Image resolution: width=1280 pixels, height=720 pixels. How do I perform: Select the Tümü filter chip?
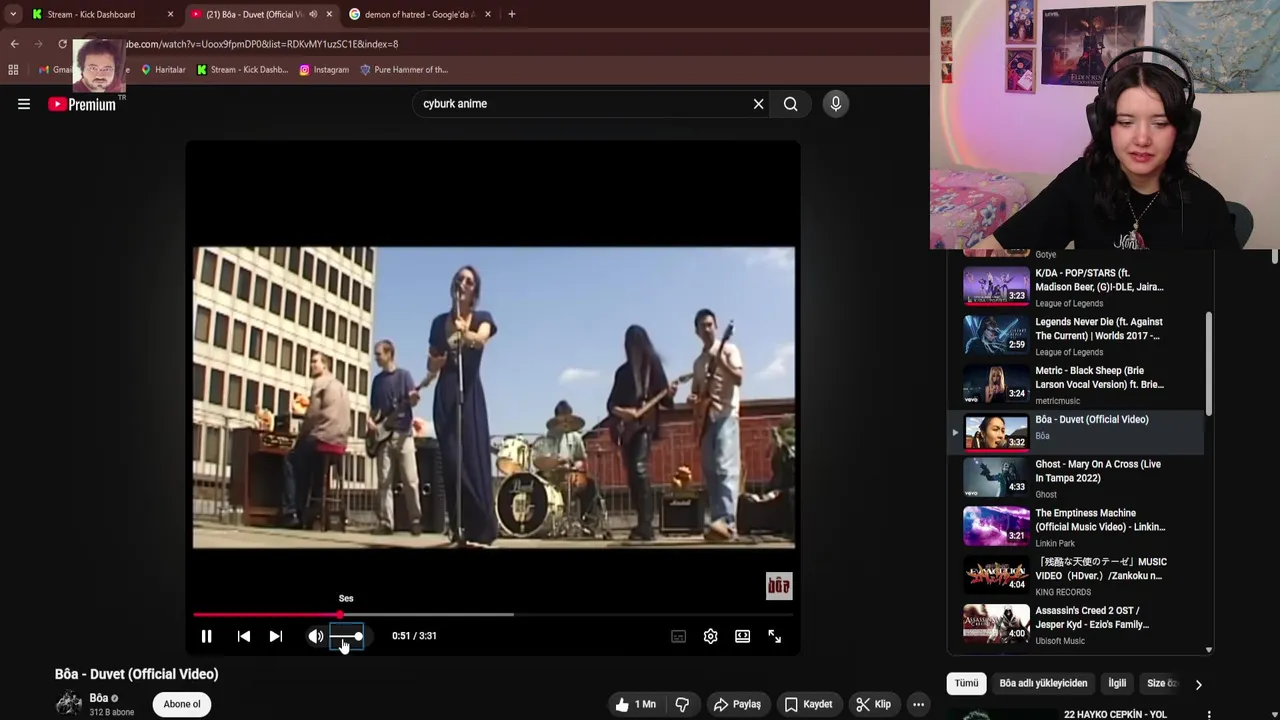966,683
